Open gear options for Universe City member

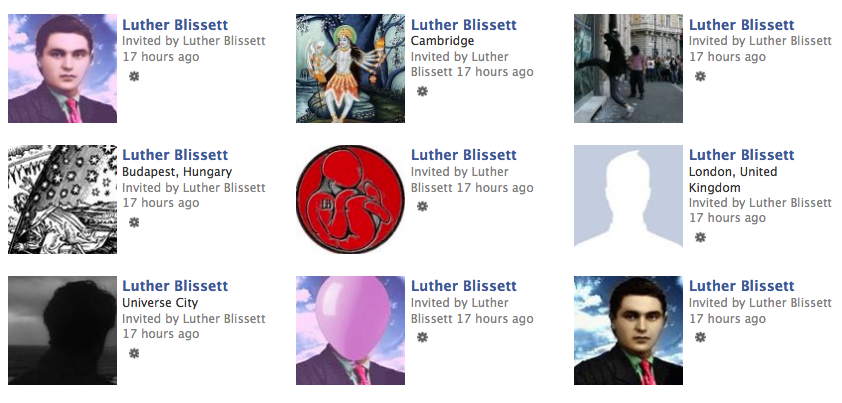tap(134, 353)
